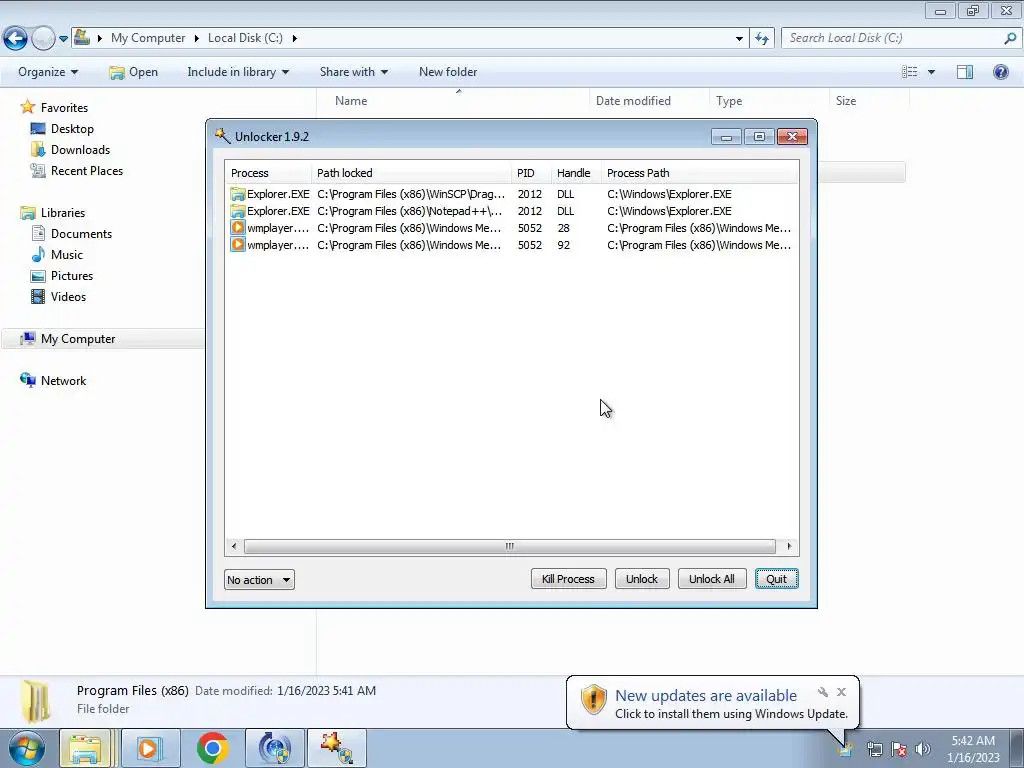Open the recent locations dropdown arrow
This screenshot has height=768, width=1024.
pos(63,39)
